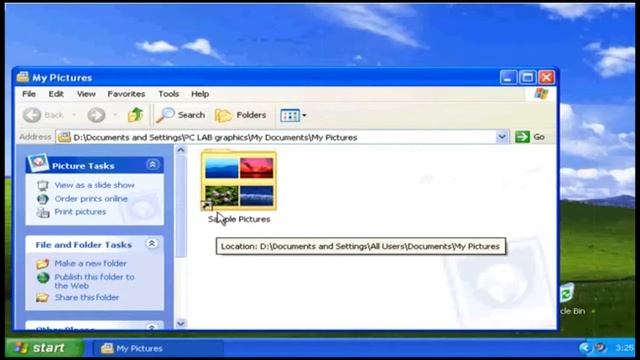Click the new folder icon
This screenshot has width=640, height=360.
(42, 264)
